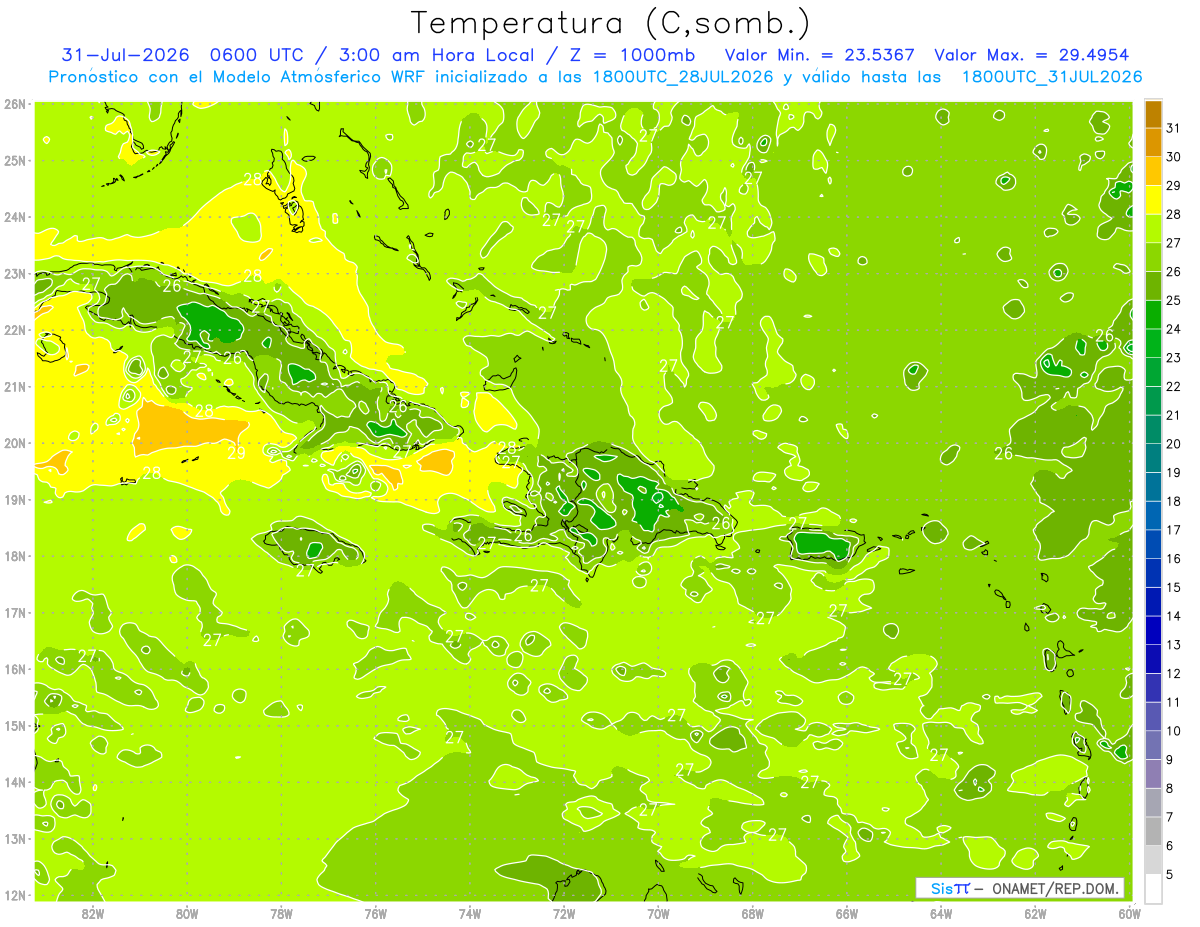1200x927 pixels.
Task: Click the "64W" longitude axis label
Action: (941, 913)
